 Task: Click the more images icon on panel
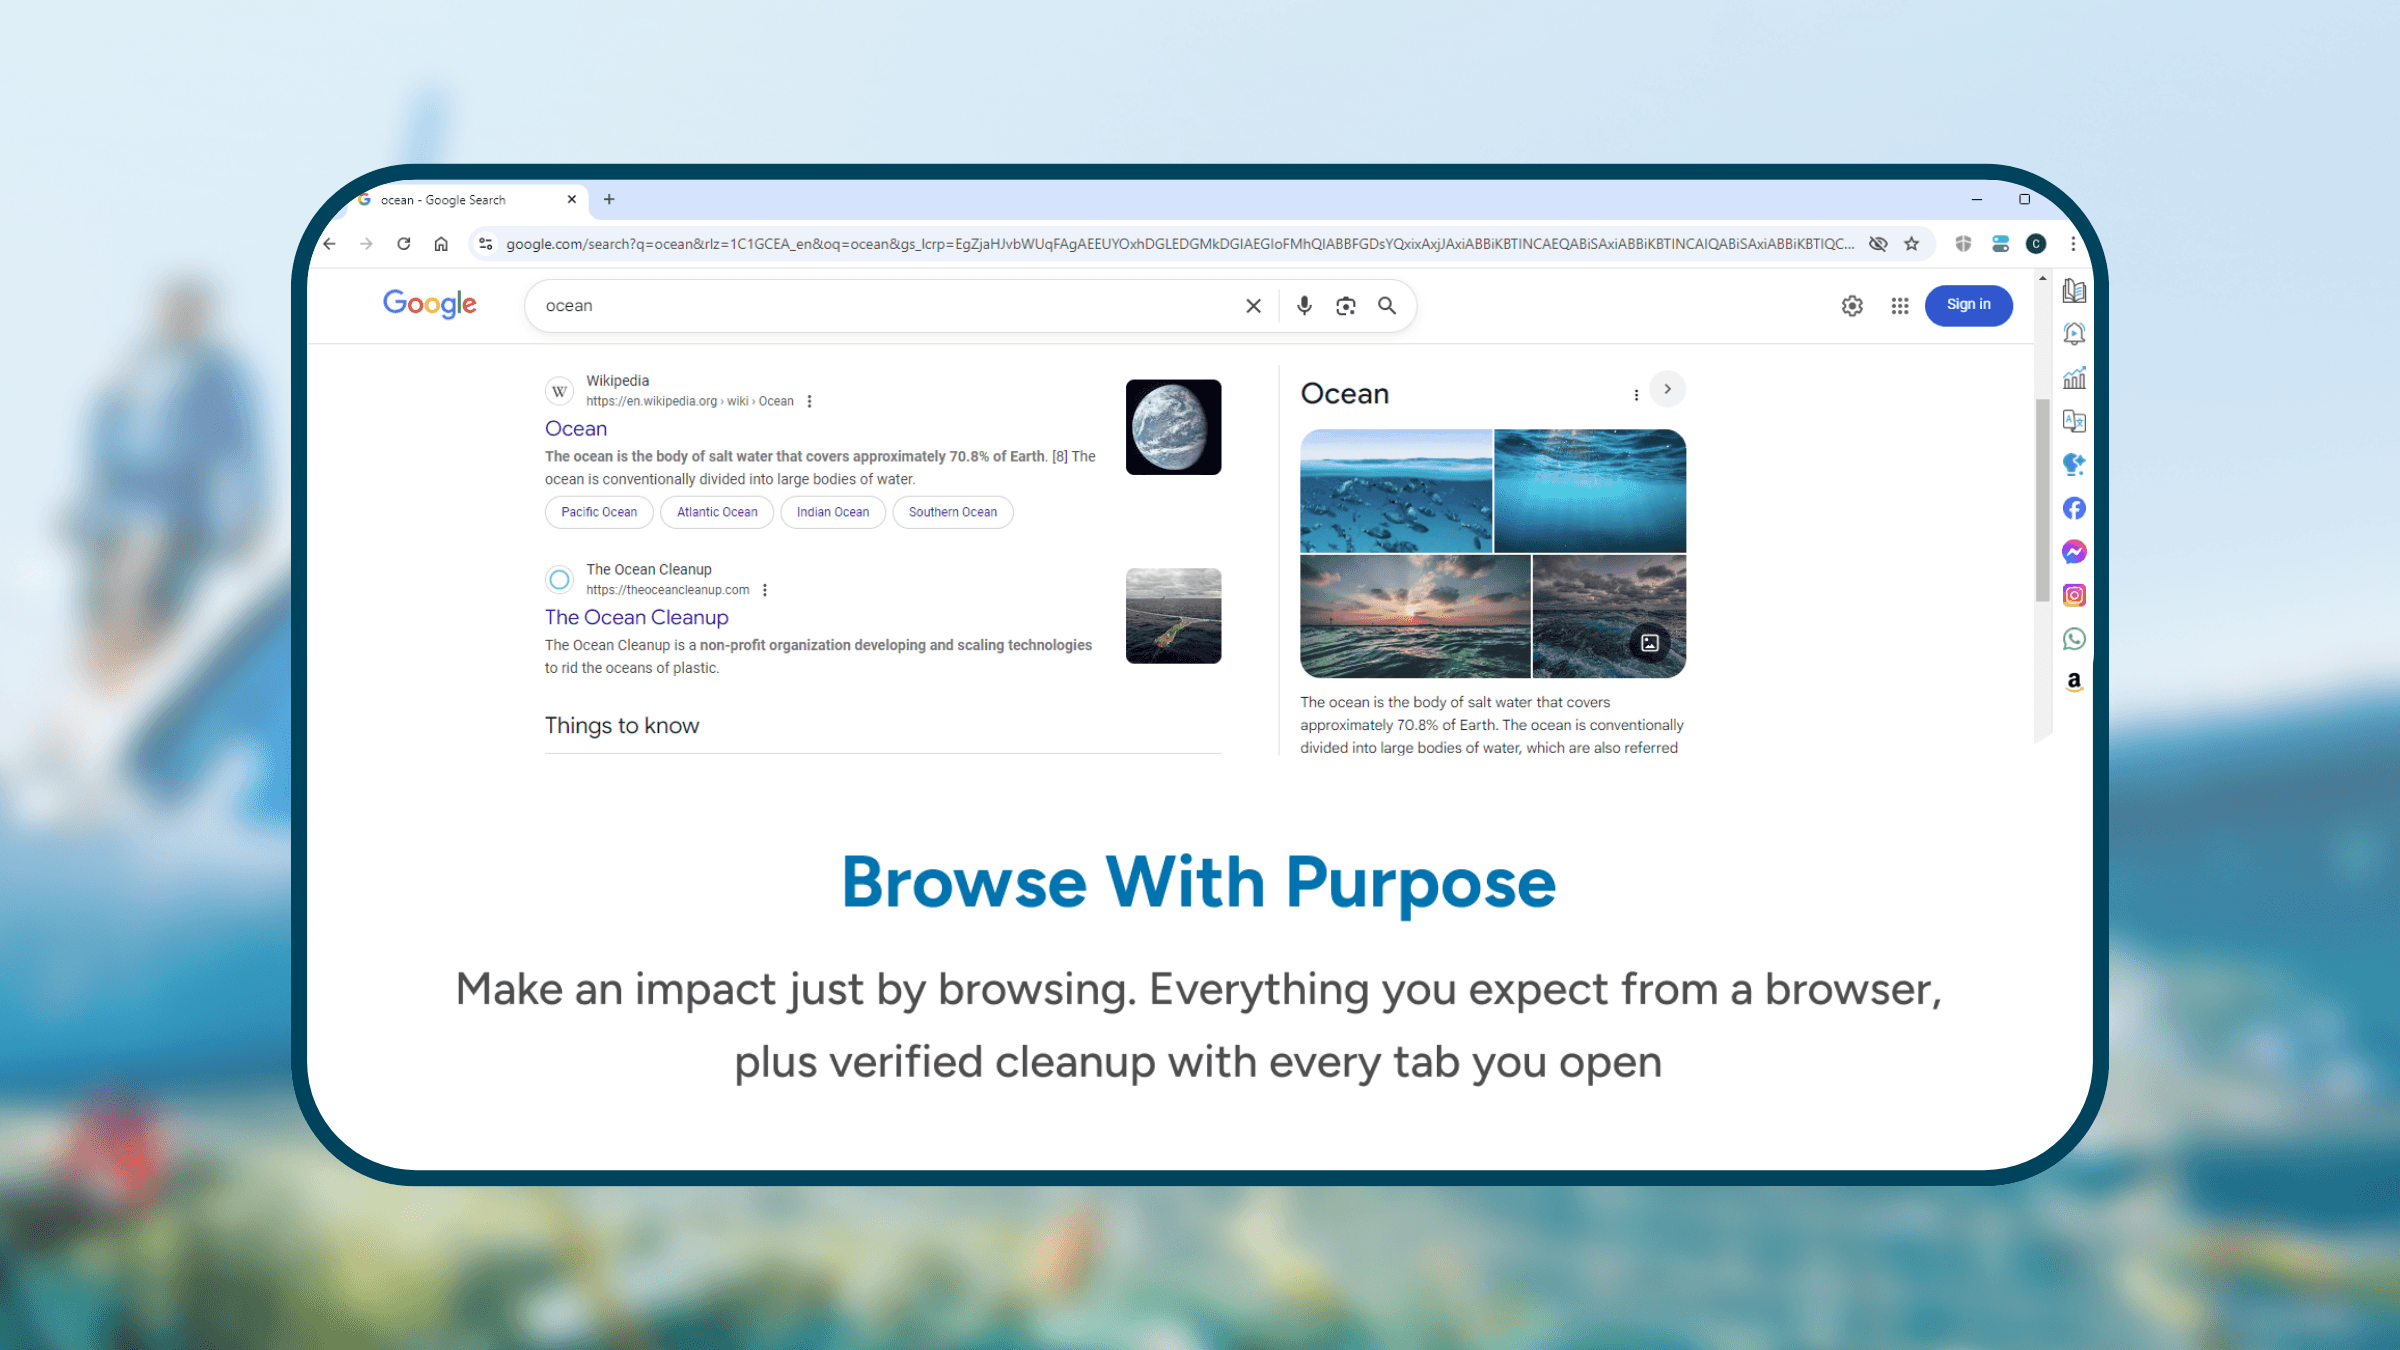pyautogui.click(x=1650, y=643)
